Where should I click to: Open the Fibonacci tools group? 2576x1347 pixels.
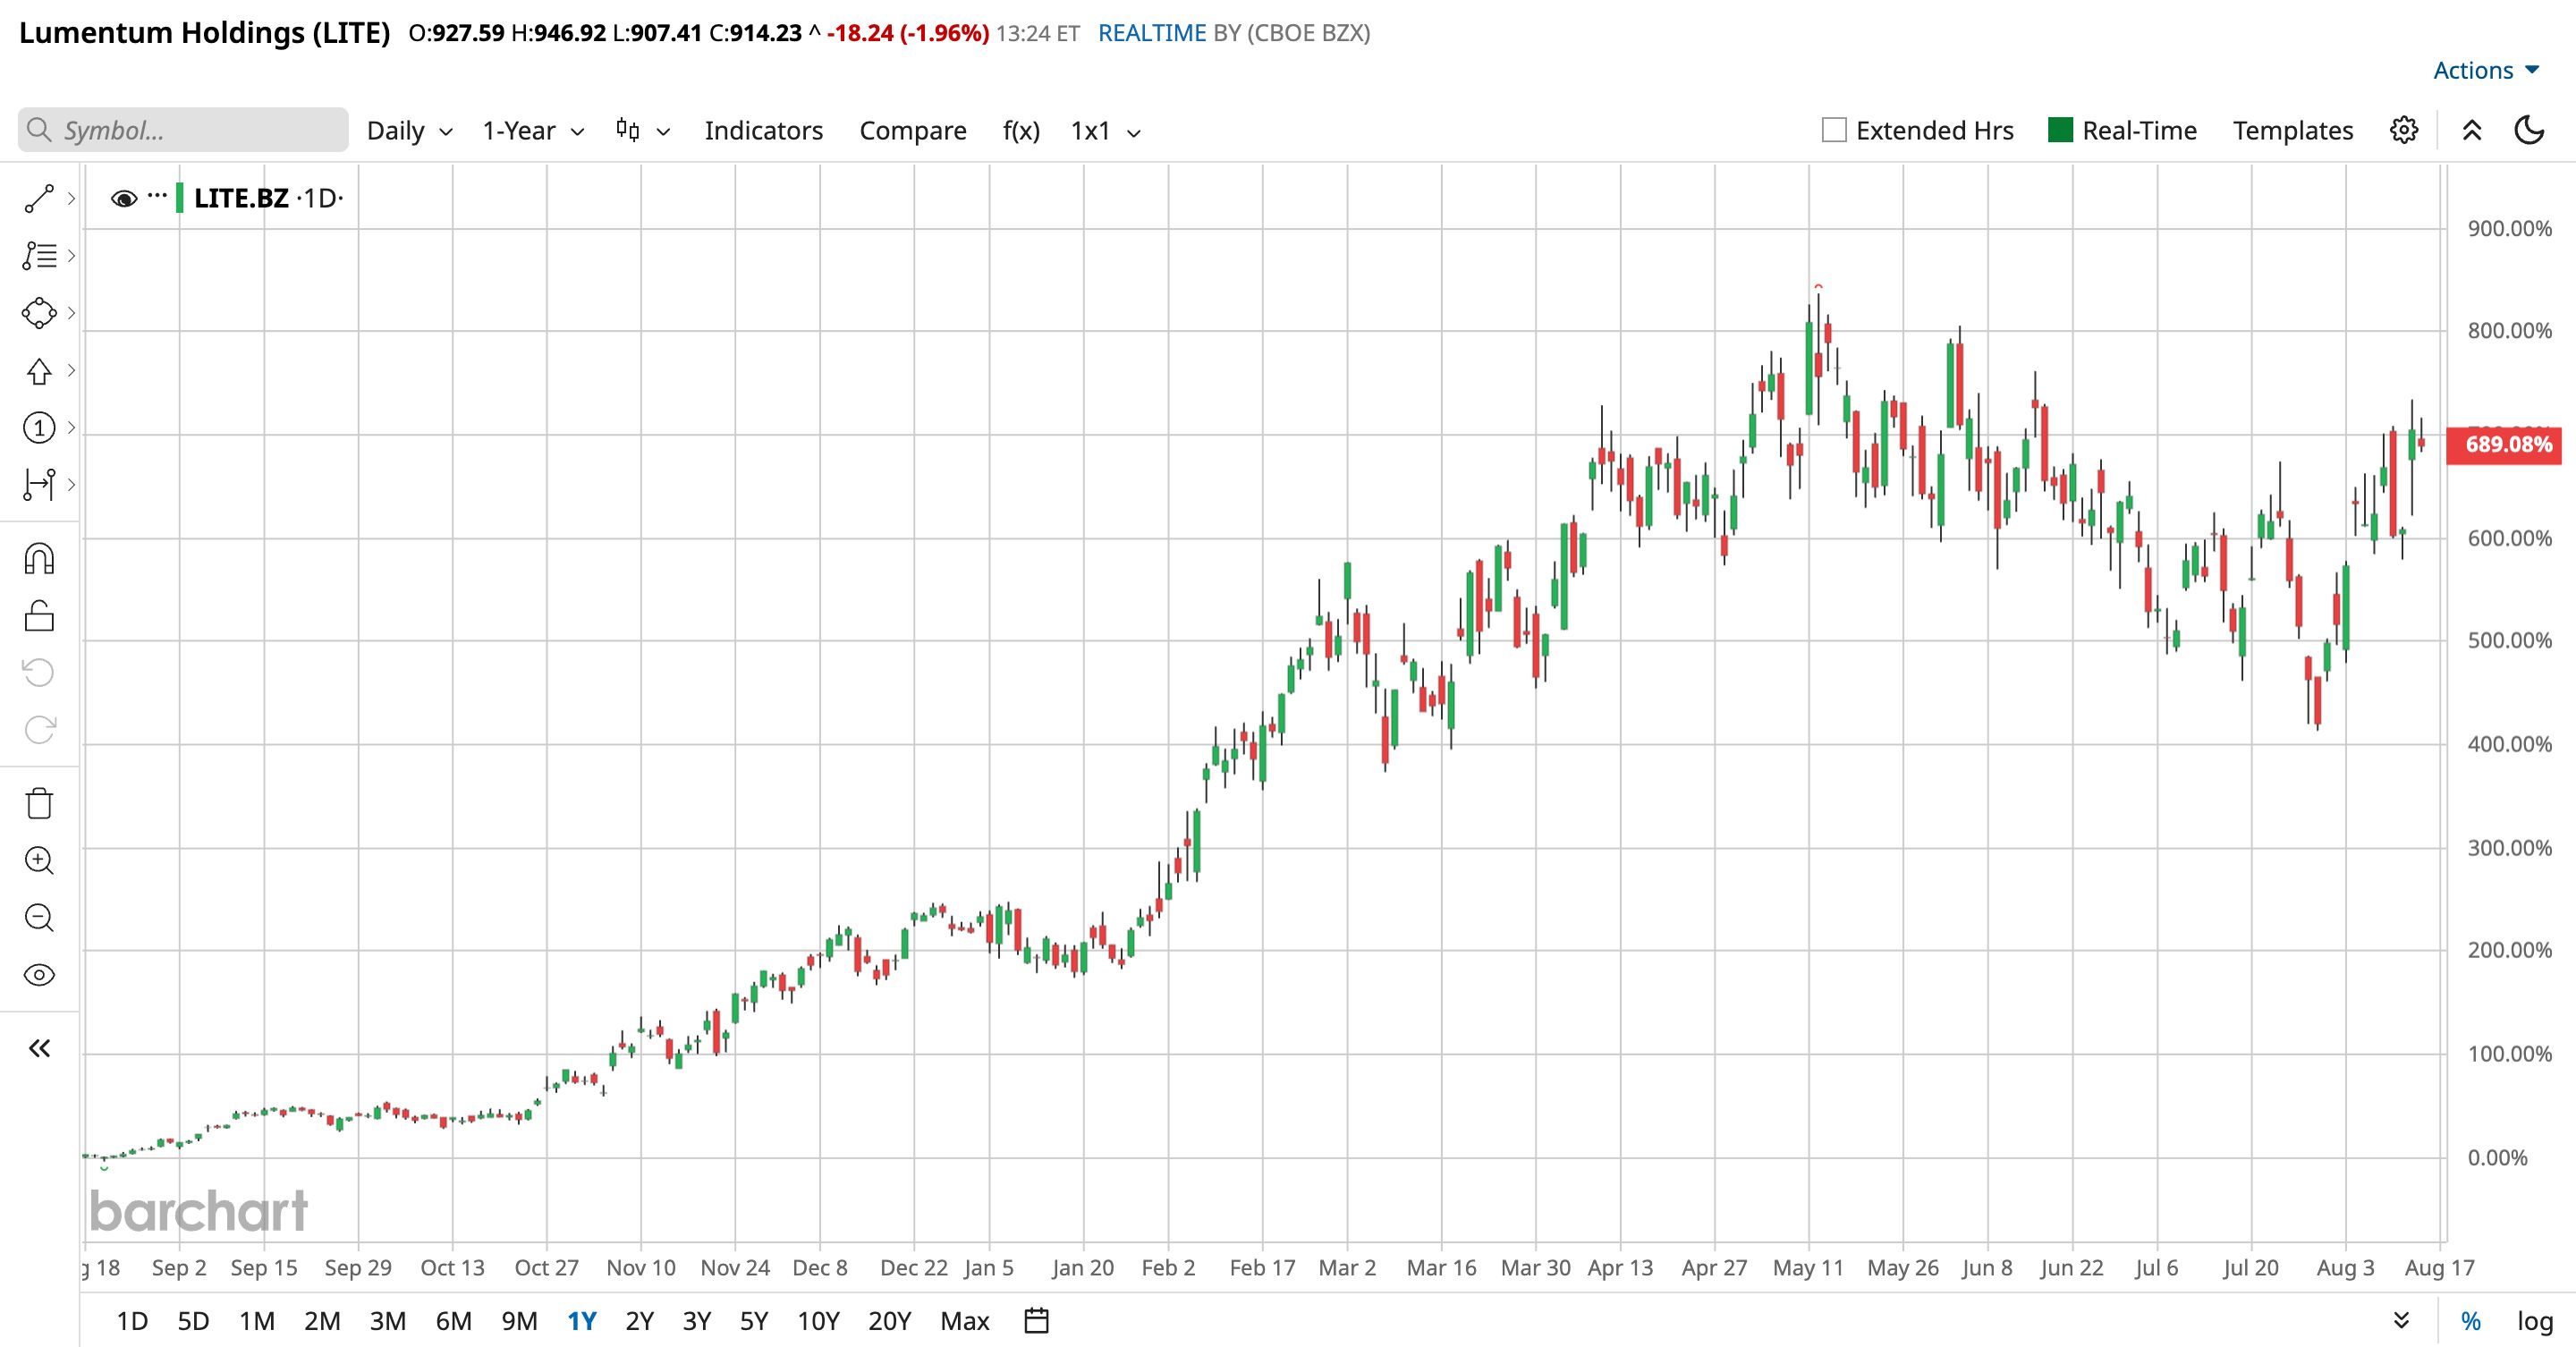[x=39, y=256]
